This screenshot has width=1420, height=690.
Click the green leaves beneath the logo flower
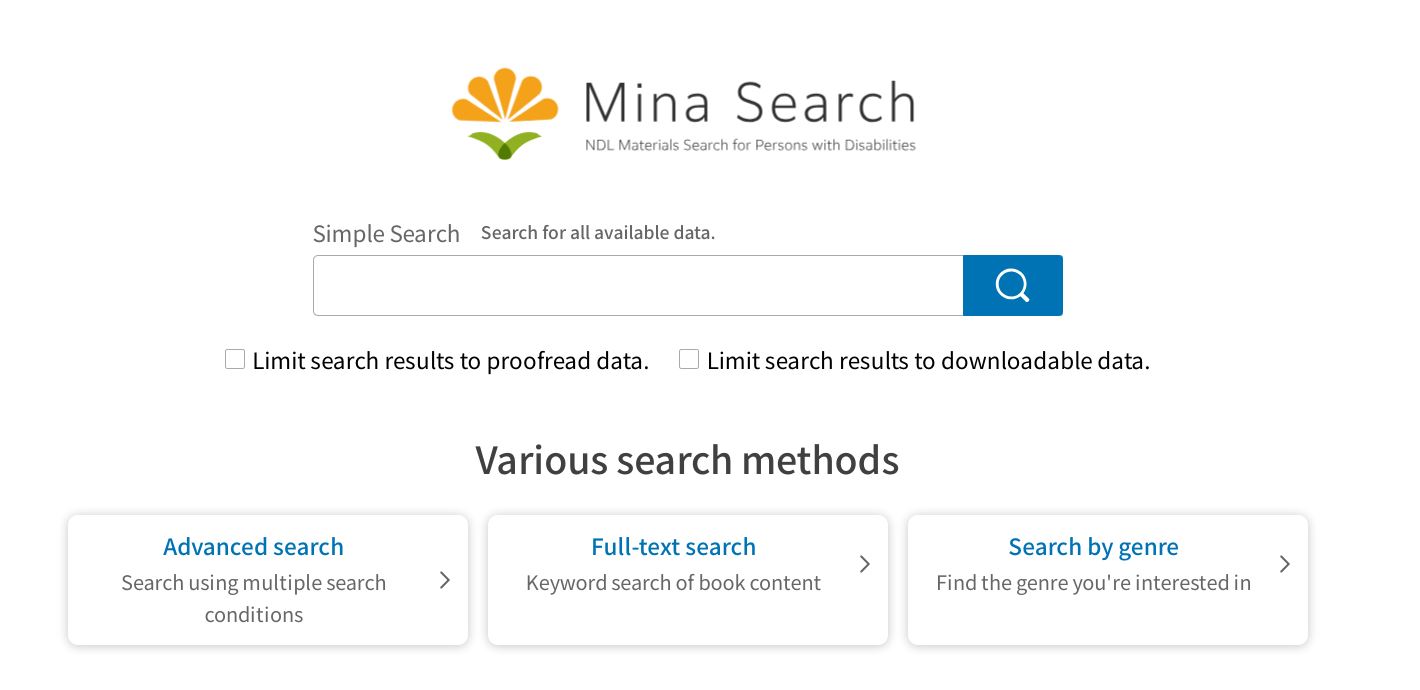point(504,145)
